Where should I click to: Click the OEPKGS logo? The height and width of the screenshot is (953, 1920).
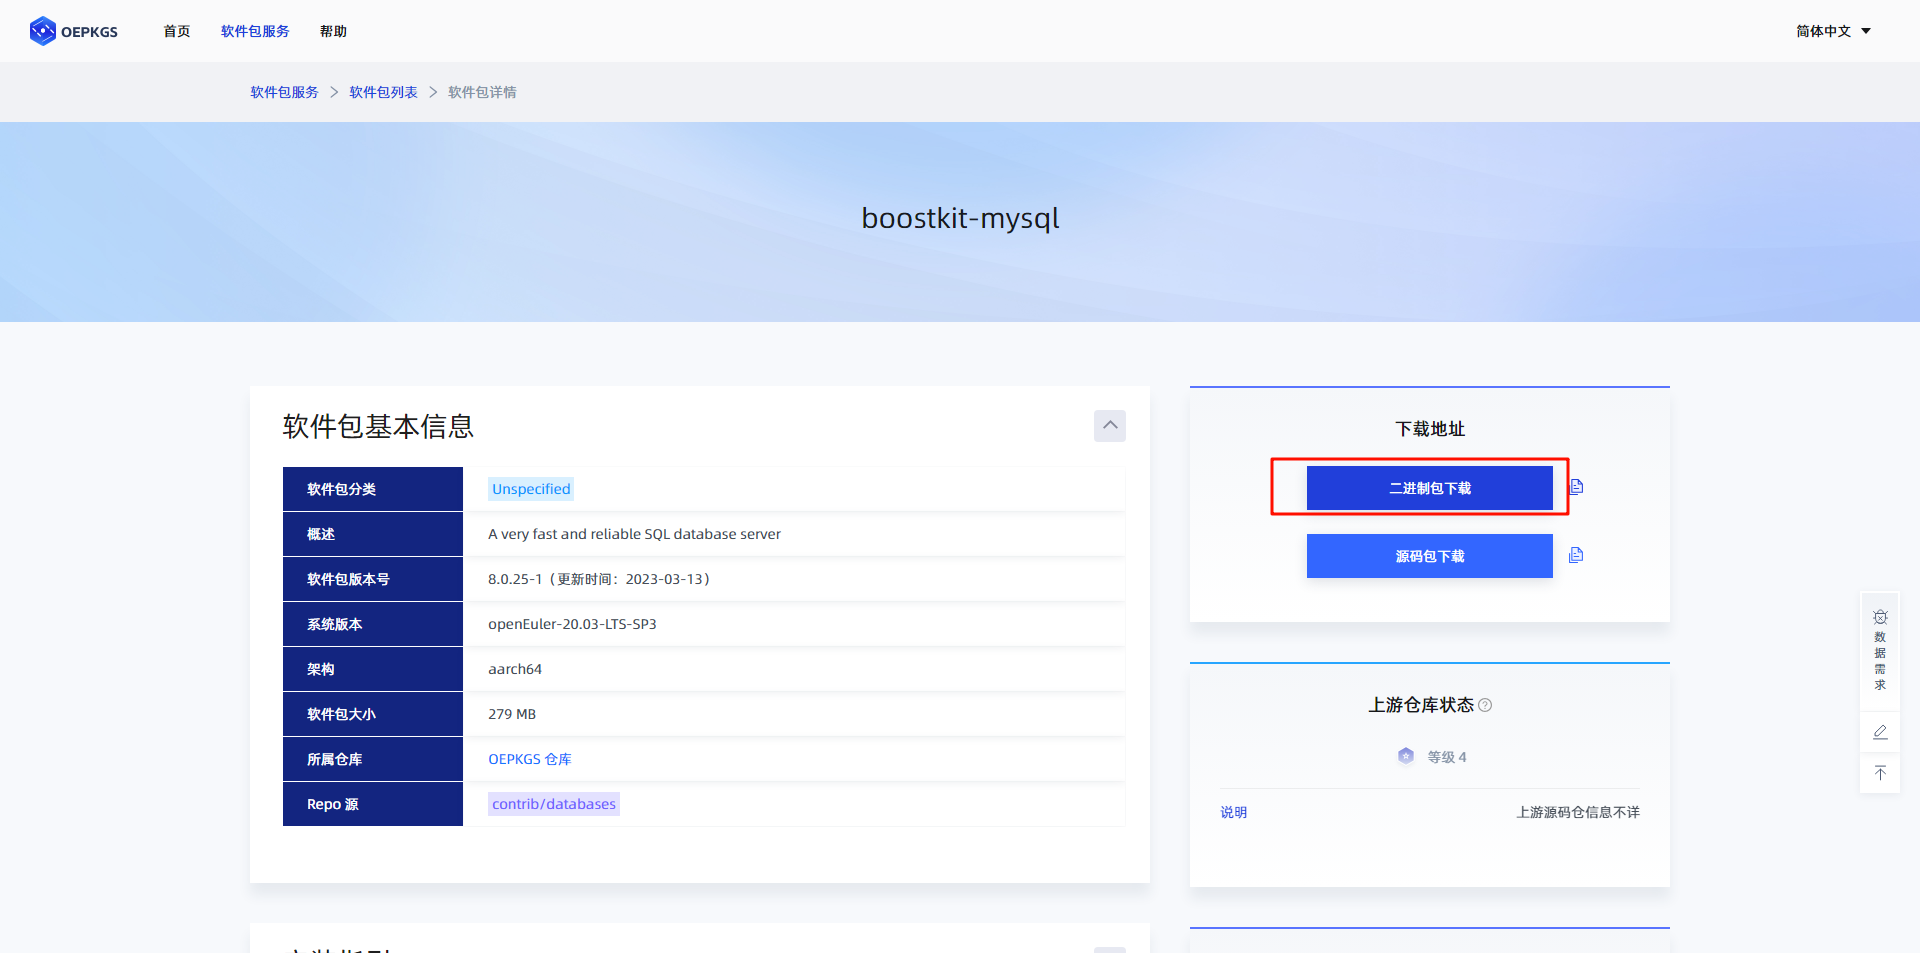click(x=73, y=31)
